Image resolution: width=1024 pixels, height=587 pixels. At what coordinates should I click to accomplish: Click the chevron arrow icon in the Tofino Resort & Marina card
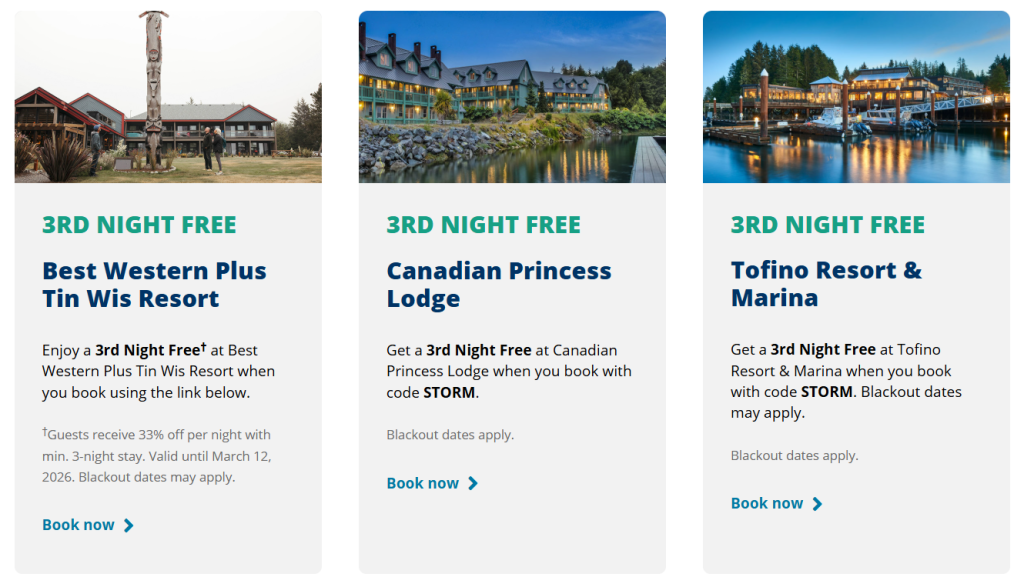point(817,504)
